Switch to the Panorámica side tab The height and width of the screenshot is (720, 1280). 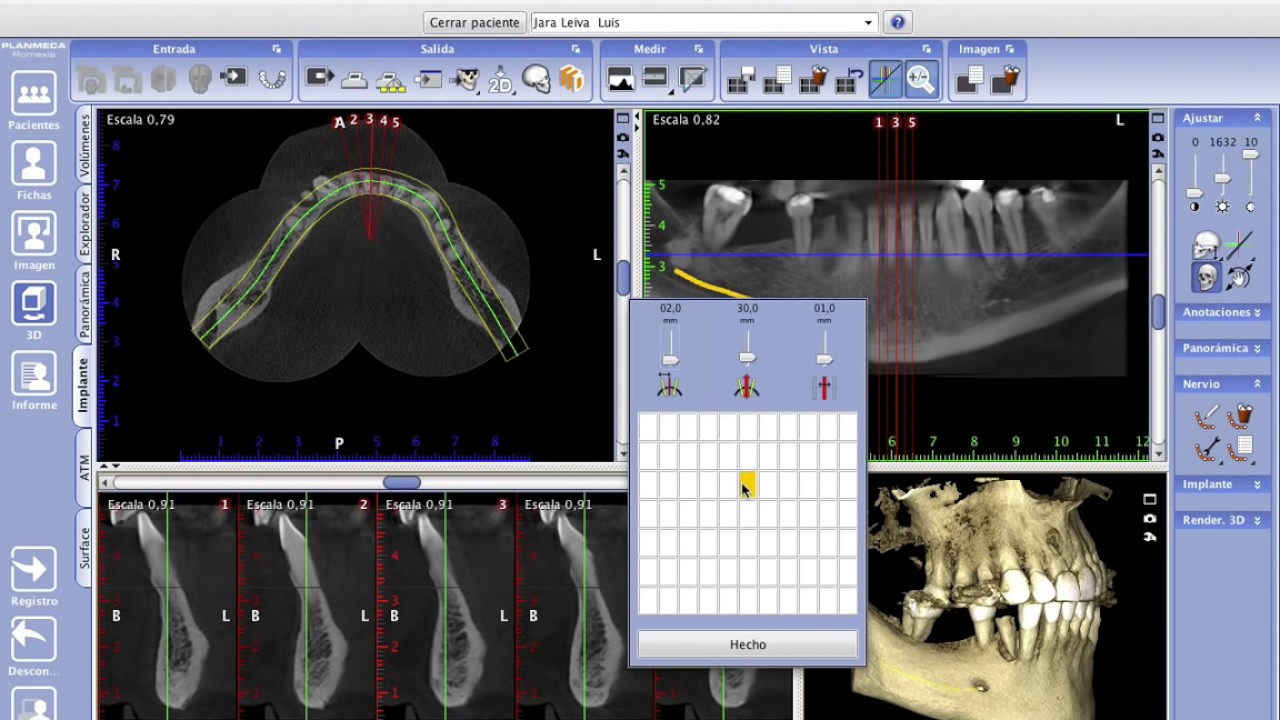tap(84, 304)
